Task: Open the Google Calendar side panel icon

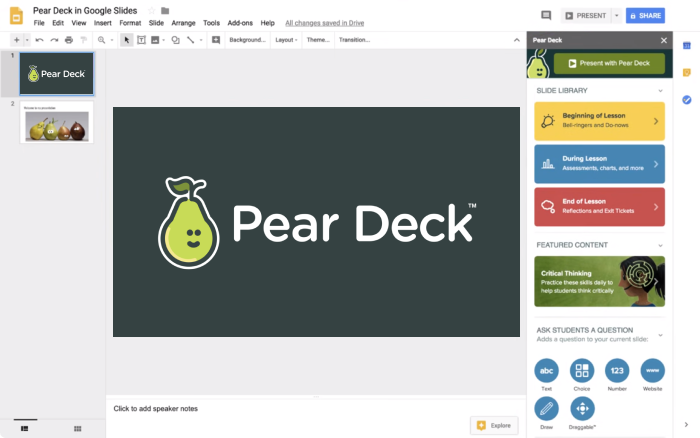Action: point(687,46)
